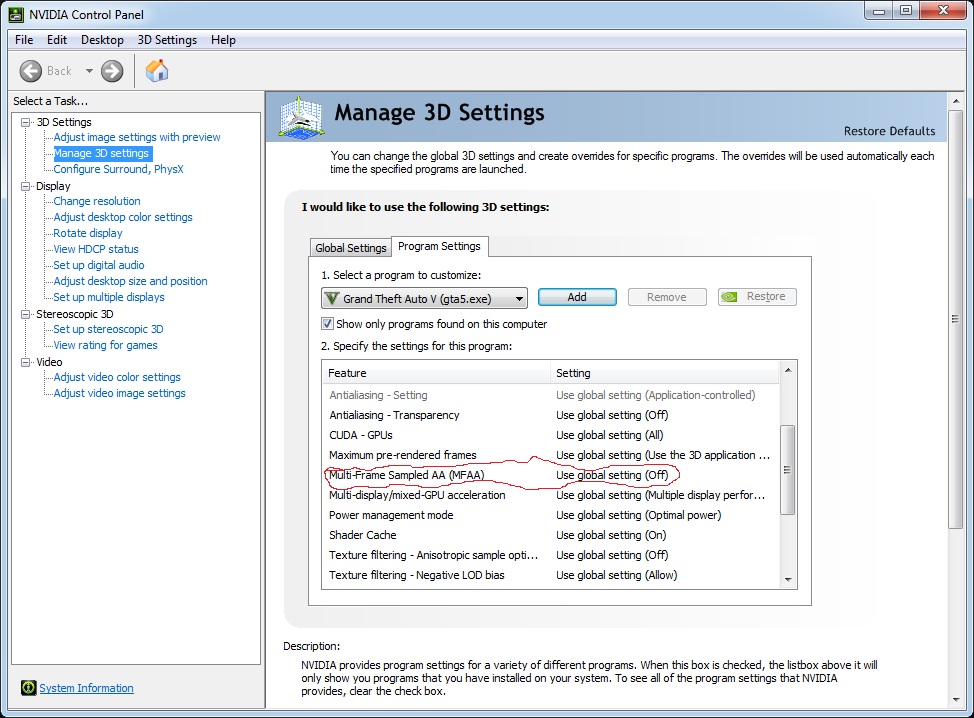Click Power management setting Optimal power value
Image resolution: width=974 pixels, height=718 pixels.
[x=639, y=515]
